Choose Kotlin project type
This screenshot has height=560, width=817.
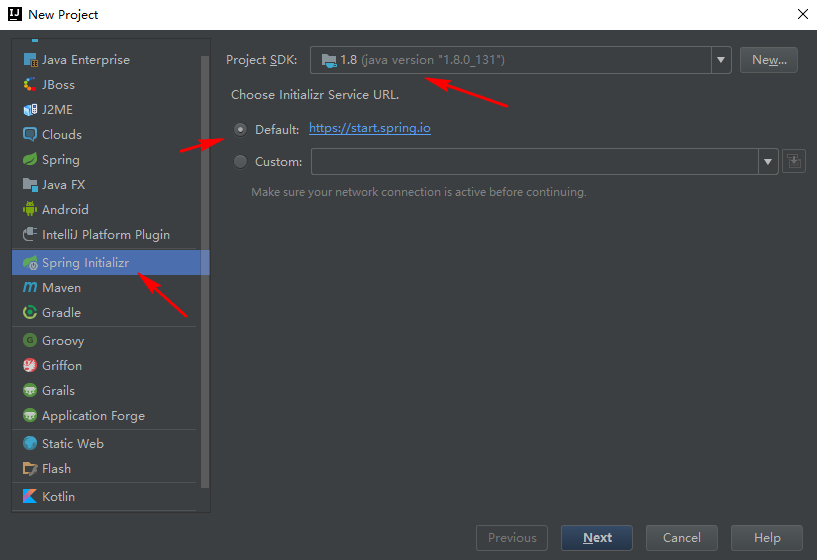106,496
